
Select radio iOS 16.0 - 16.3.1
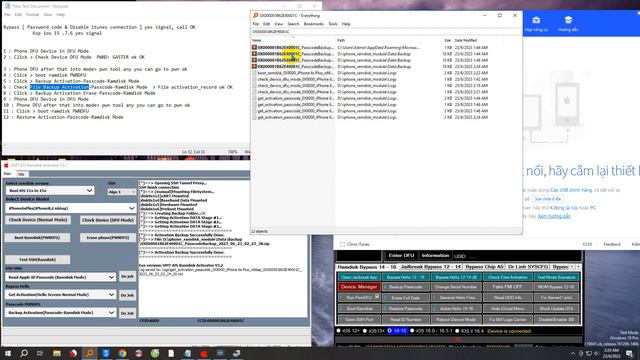[x=412, y=331]
